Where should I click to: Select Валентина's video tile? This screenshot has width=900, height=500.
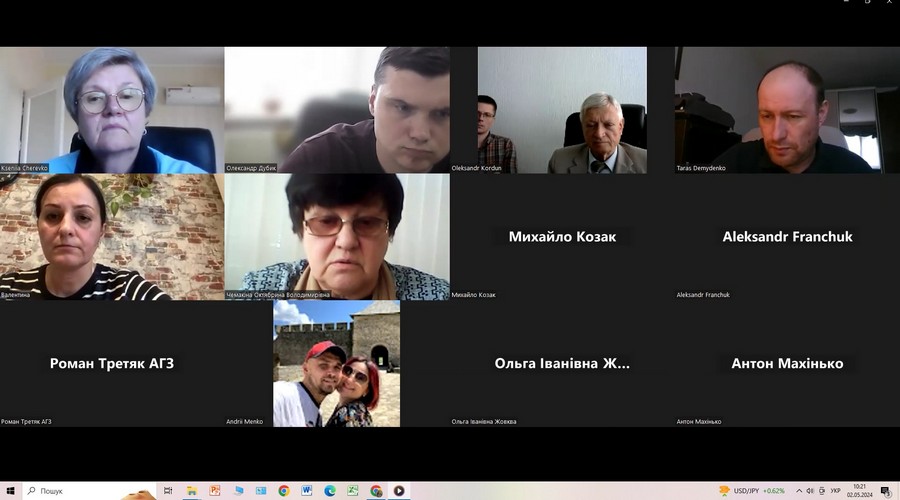(x=112, y=237)
